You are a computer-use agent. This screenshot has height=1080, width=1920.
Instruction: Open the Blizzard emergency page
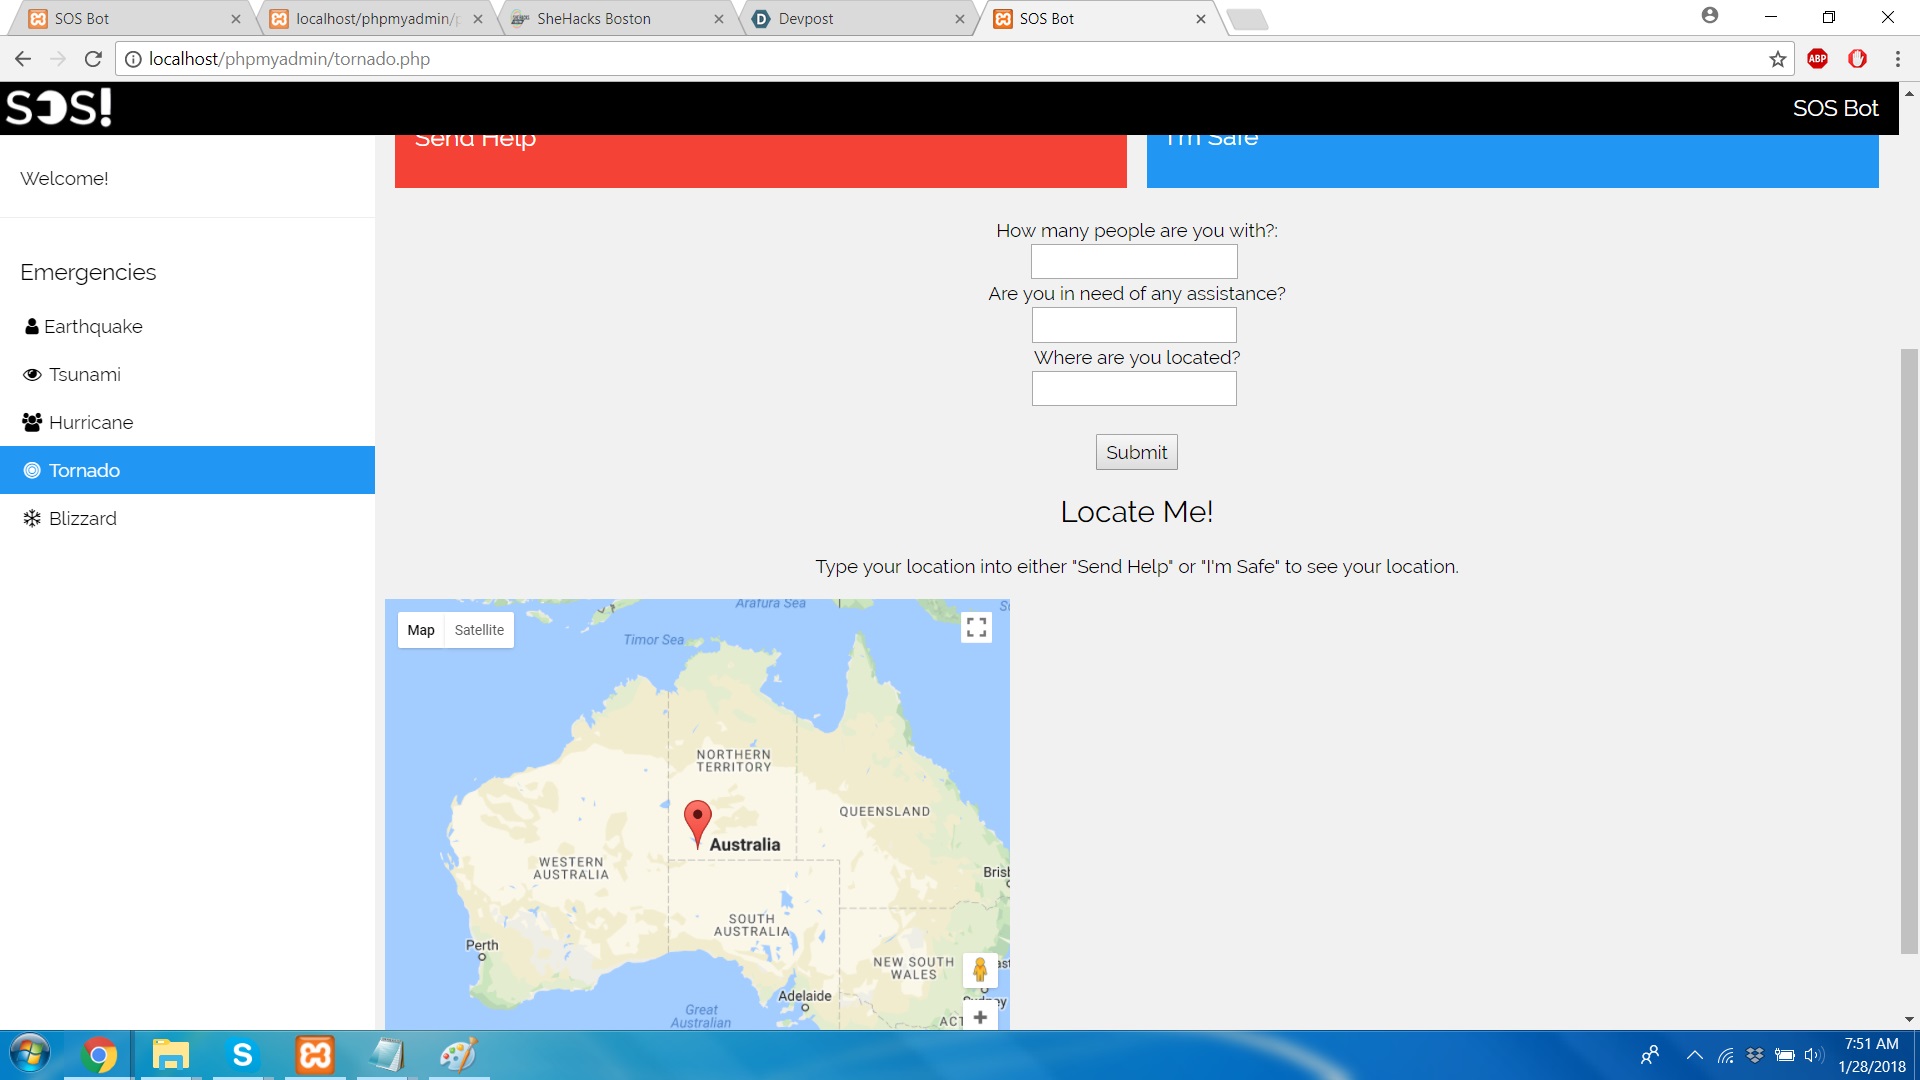[83, 518]
